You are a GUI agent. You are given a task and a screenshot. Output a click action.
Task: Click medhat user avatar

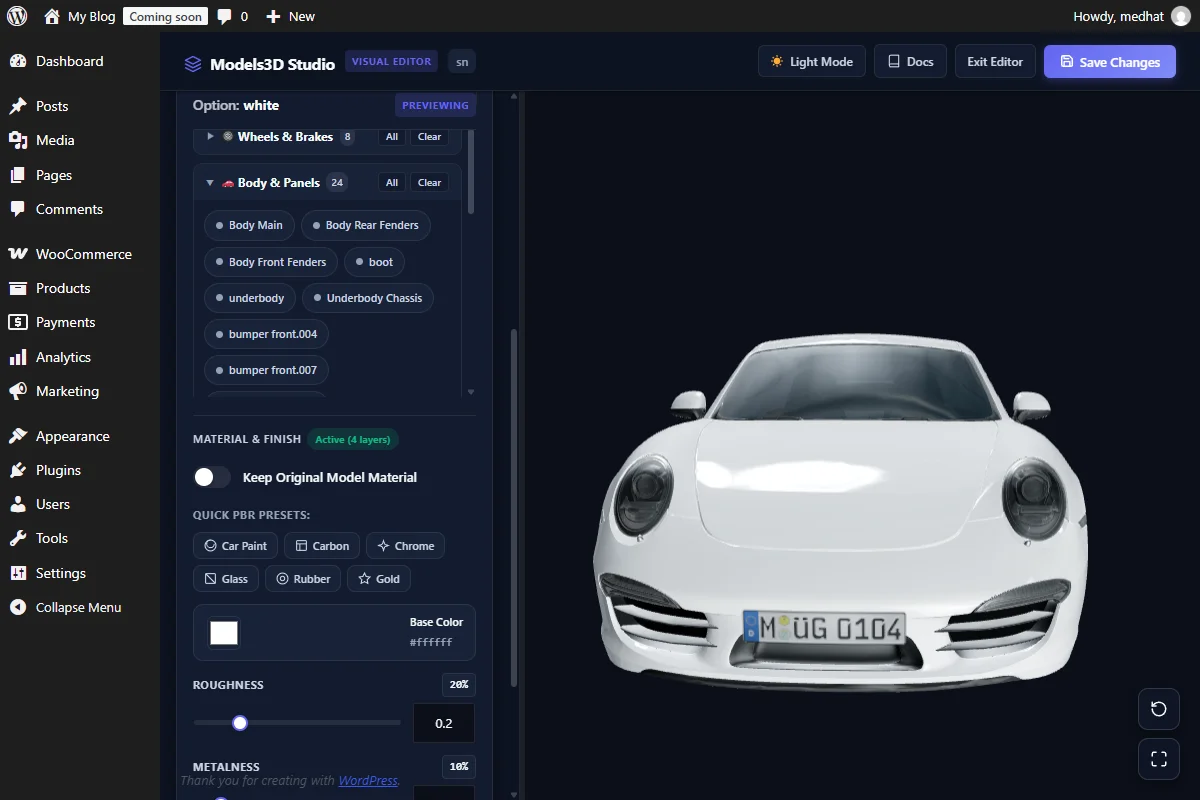click(x=1181, y=16)
